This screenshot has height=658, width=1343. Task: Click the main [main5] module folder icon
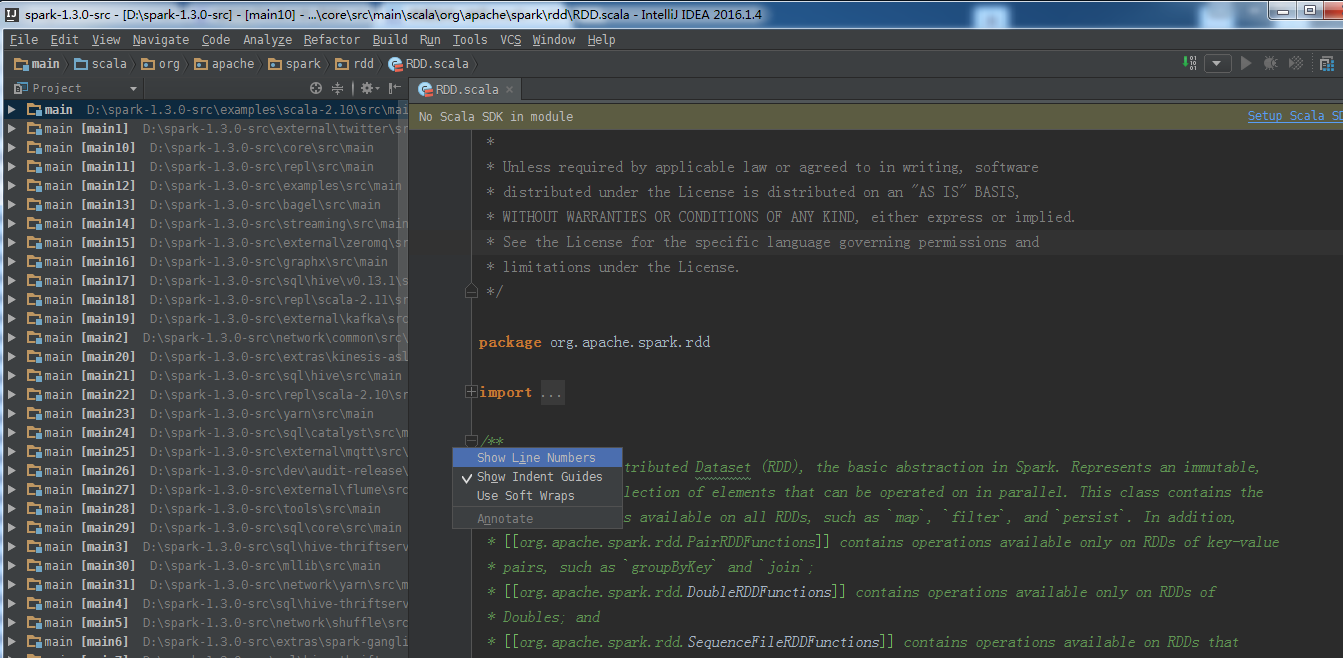click(33, 623)
